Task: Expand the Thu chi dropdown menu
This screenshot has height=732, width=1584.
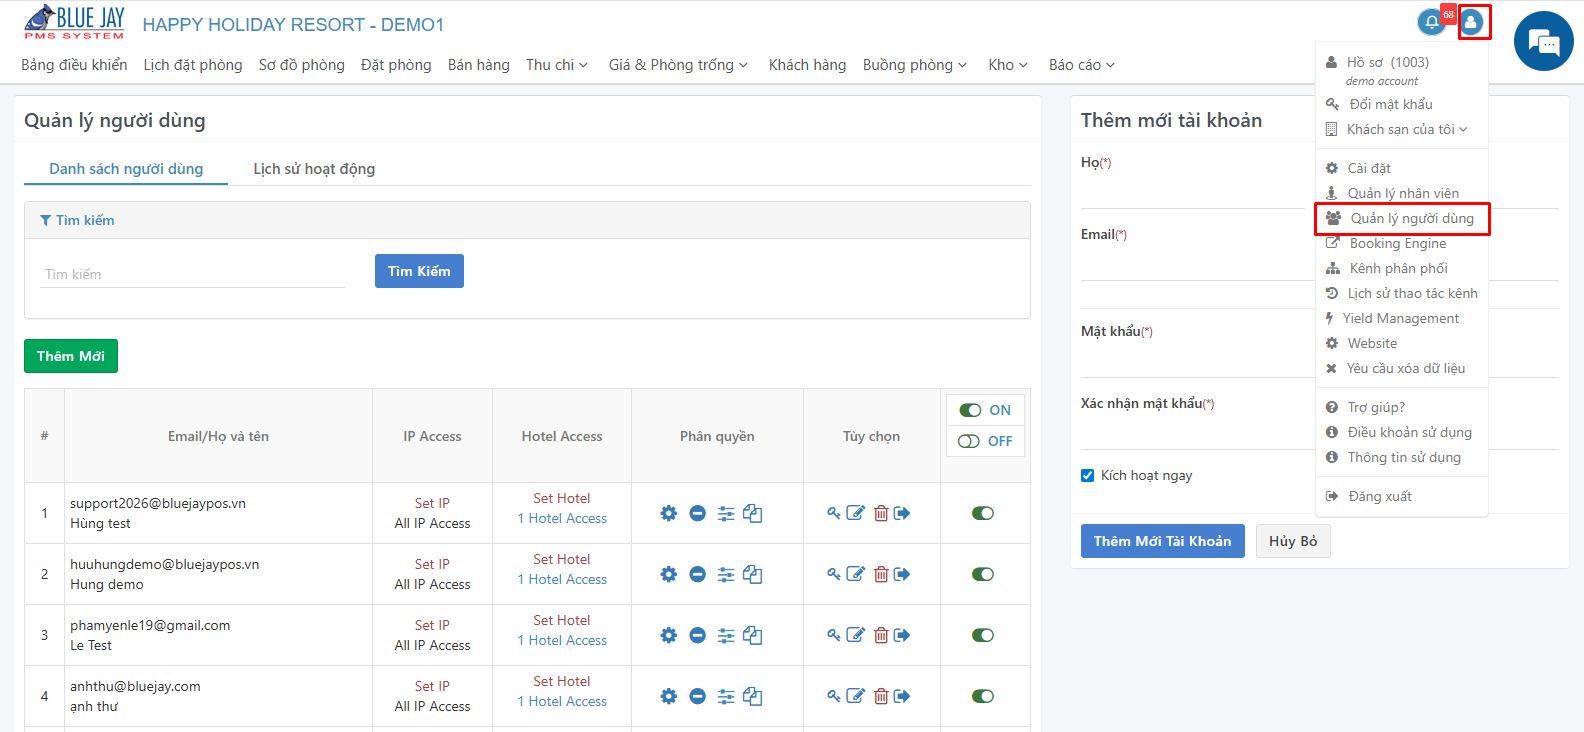Action: click(x=557, y=65)
